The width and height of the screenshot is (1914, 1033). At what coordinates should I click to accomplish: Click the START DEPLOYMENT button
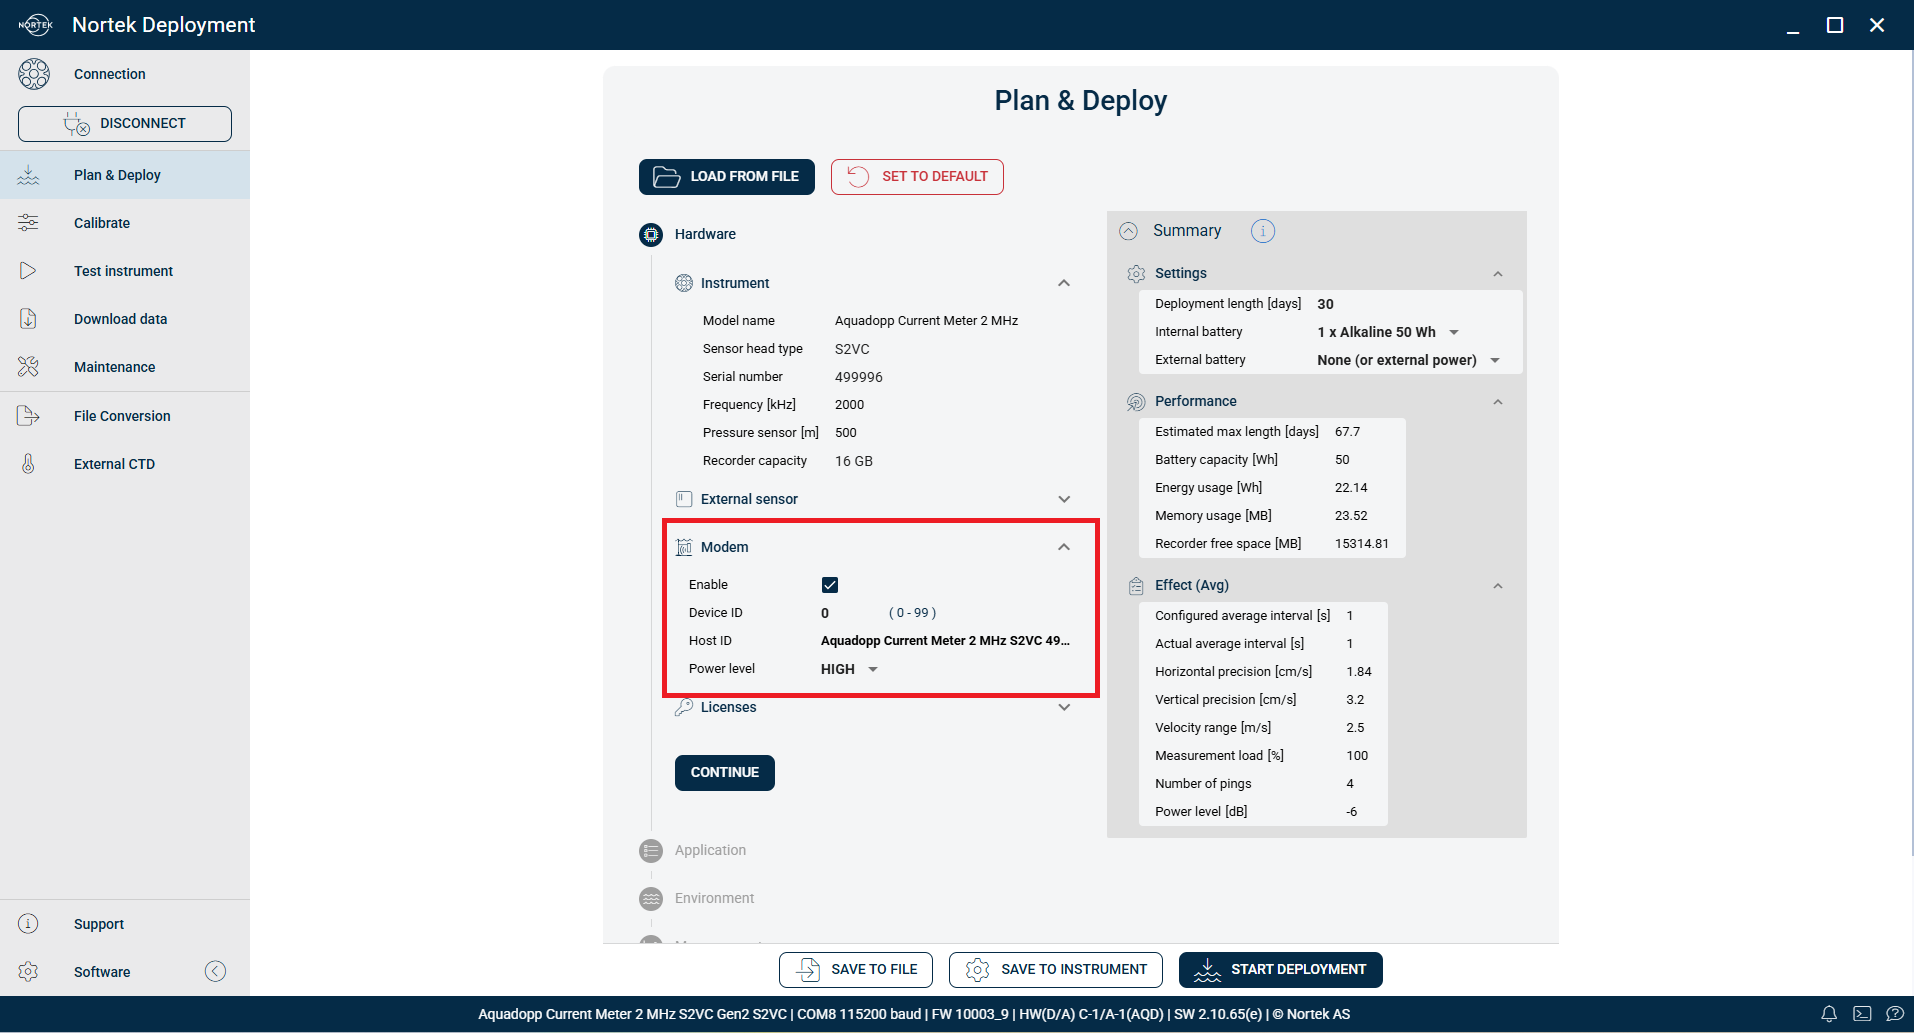1280,970
